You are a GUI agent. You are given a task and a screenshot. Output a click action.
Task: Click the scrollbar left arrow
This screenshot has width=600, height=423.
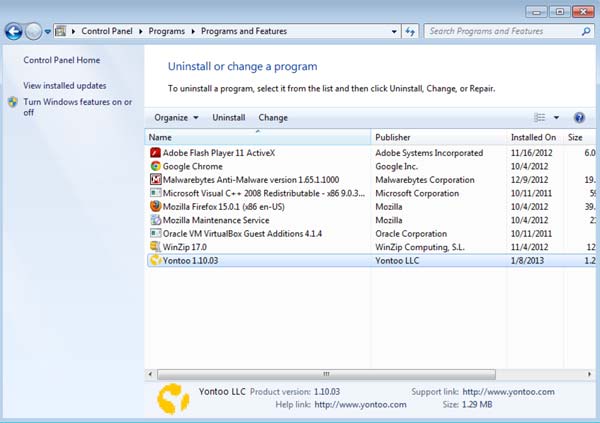(150, 374)
